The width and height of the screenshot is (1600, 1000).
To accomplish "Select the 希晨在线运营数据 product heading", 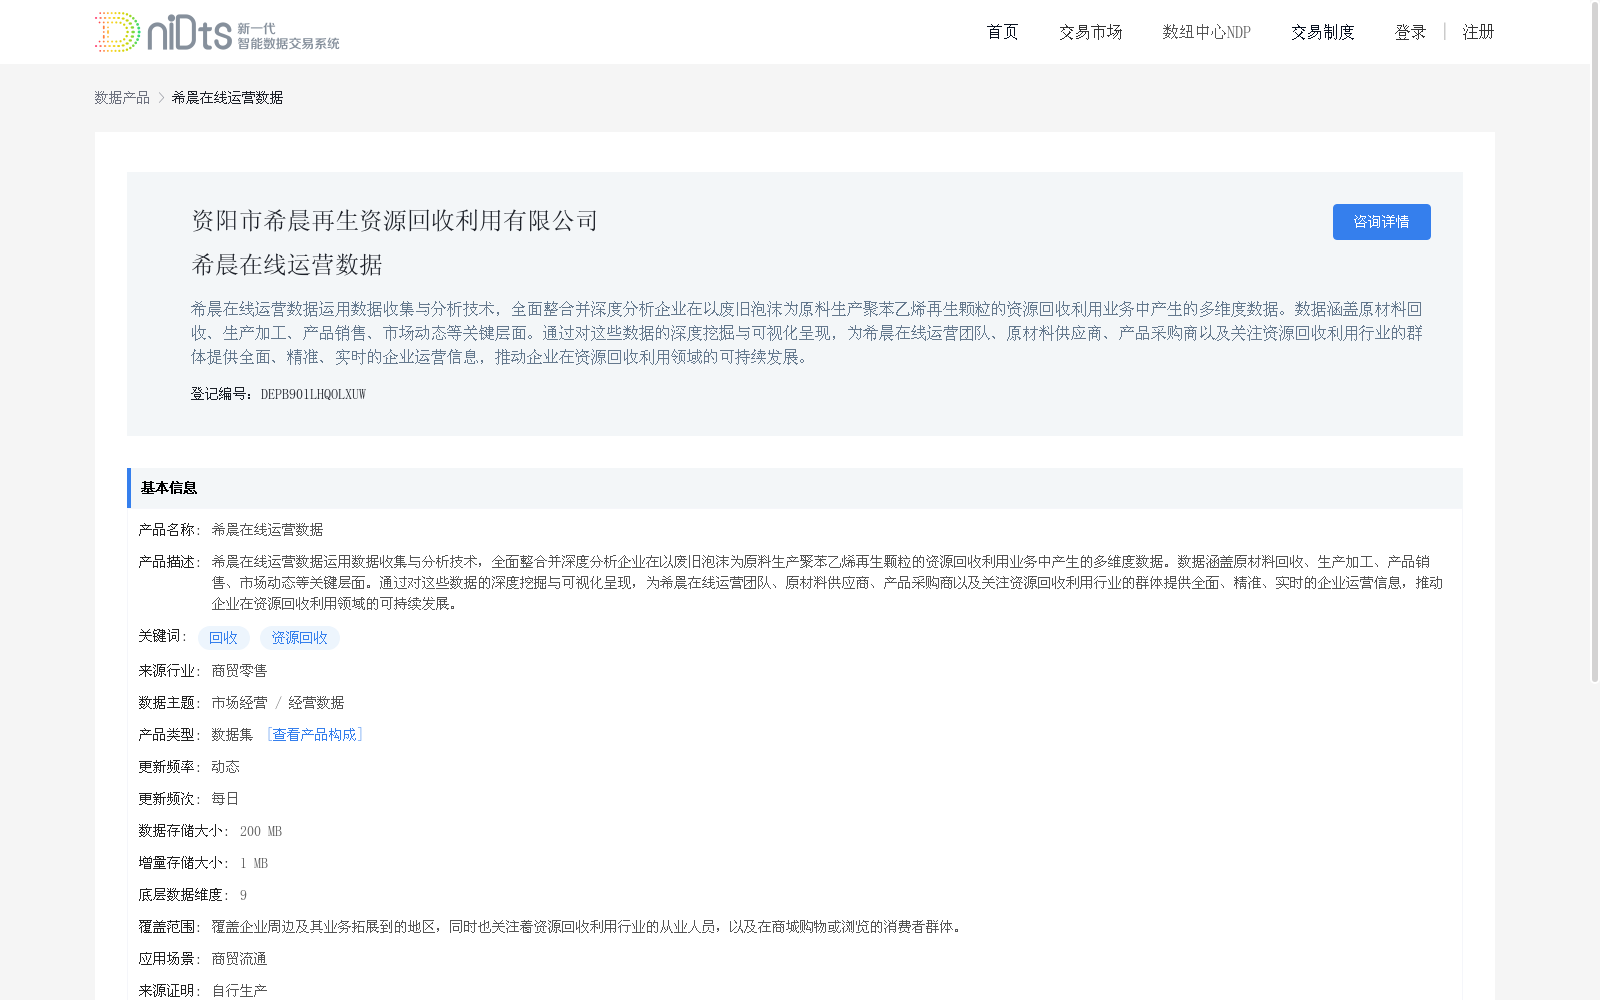I will (x=287, y=264).
